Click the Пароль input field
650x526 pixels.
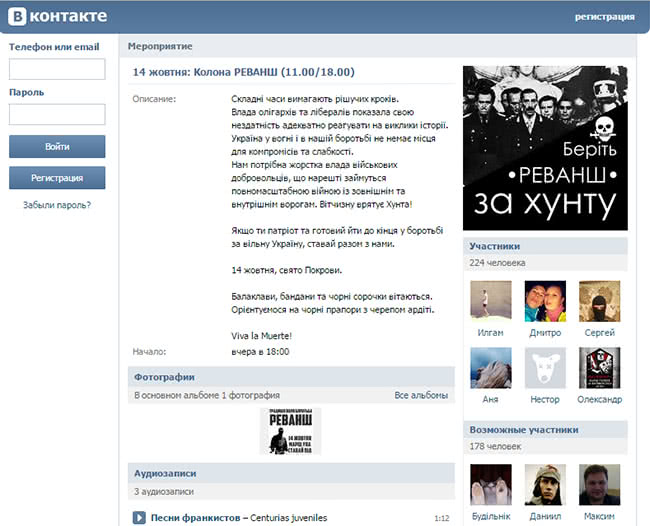click(x=57, y=114)
